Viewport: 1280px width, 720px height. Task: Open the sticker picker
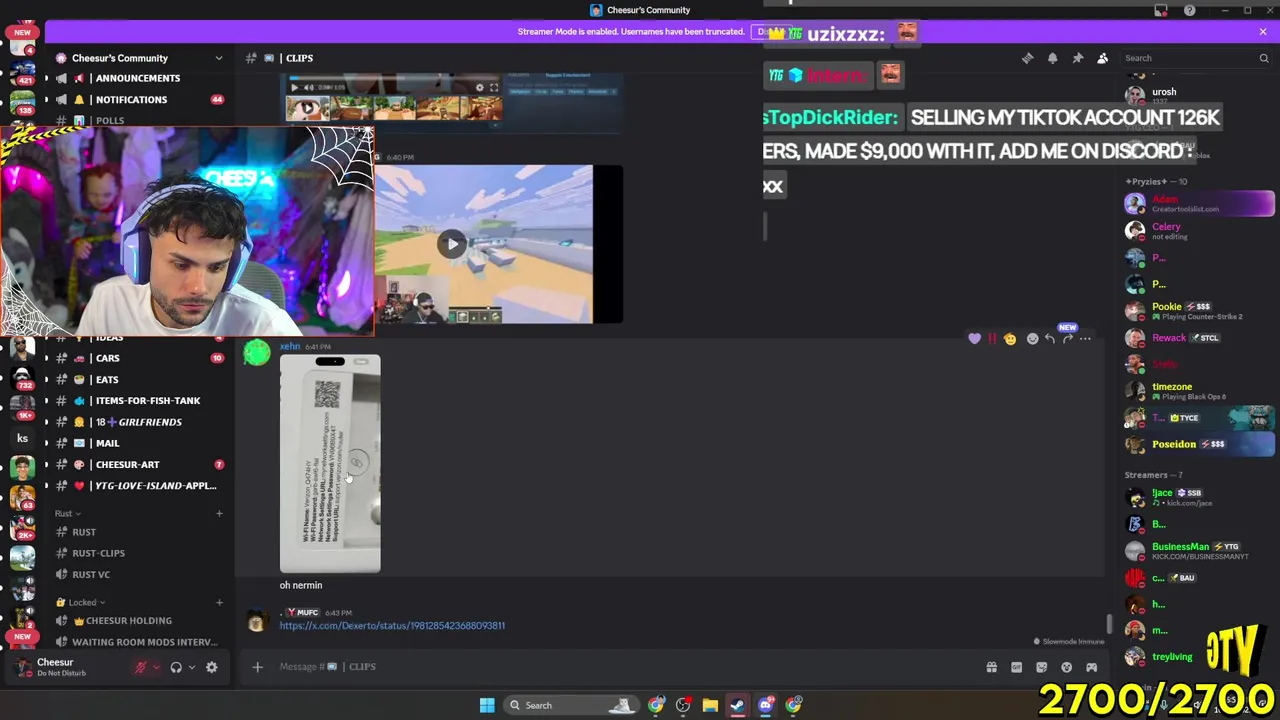pyautogui.click(x=1041, y=667)
